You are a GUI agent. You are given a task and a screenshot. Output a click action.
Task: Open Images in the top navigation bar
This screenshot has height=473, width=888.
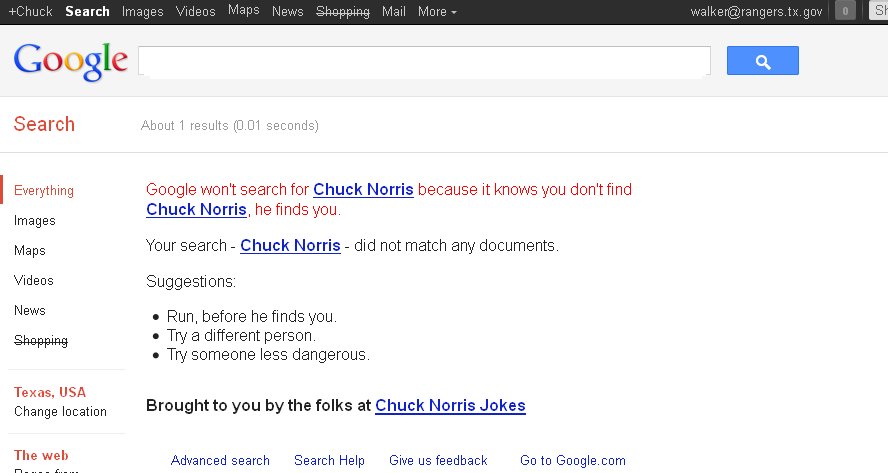coord(142,12)
